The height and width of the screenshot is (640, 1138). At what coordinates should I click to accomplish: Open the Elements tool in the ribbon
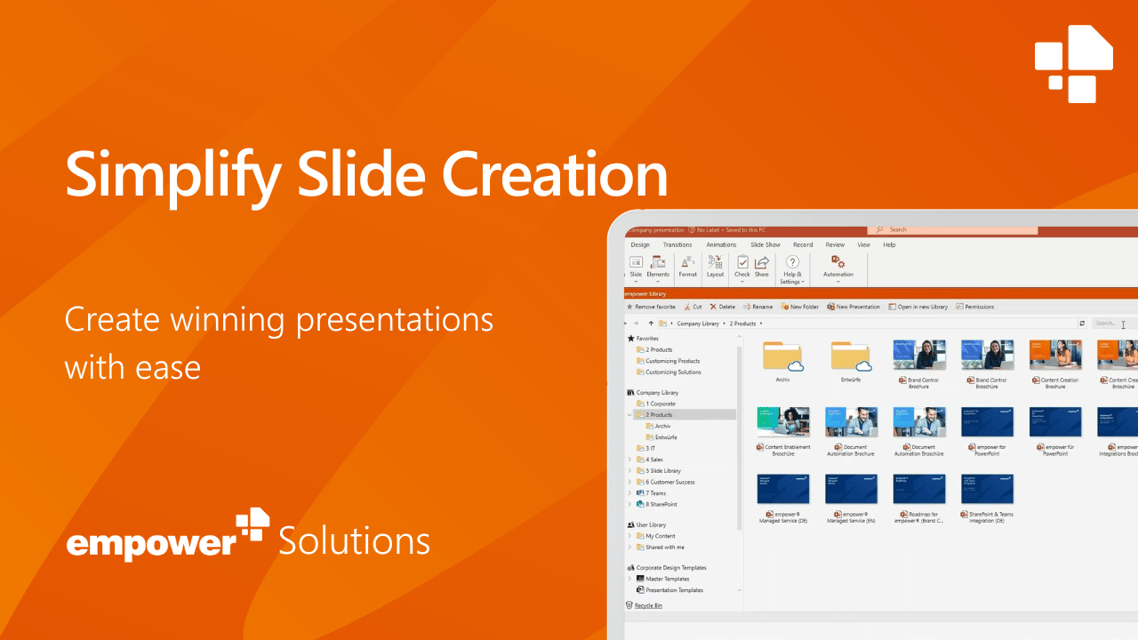pyautogui.click(x=658, y=267)
